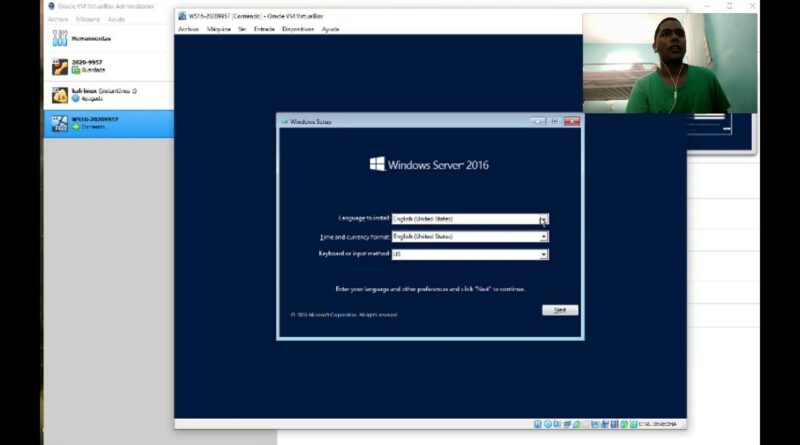
Task: Select the 2020-9957 virtual machine icon
Action: [x=60, y=67]
